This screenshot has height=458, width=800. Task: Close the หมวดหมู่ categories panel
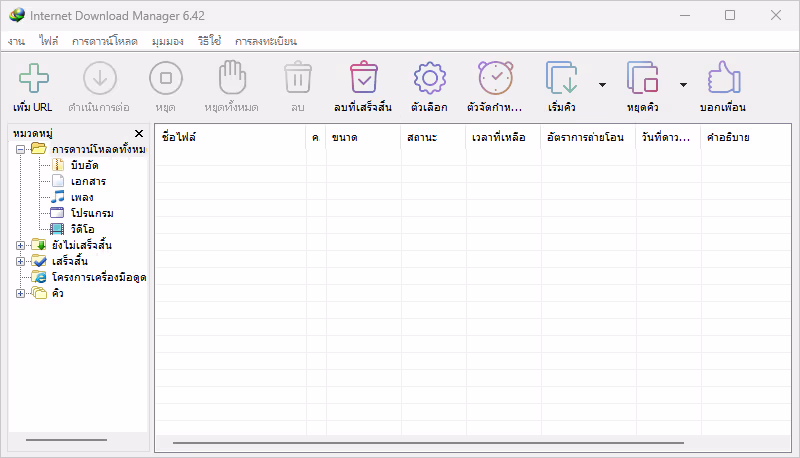(x=139, y=133)
